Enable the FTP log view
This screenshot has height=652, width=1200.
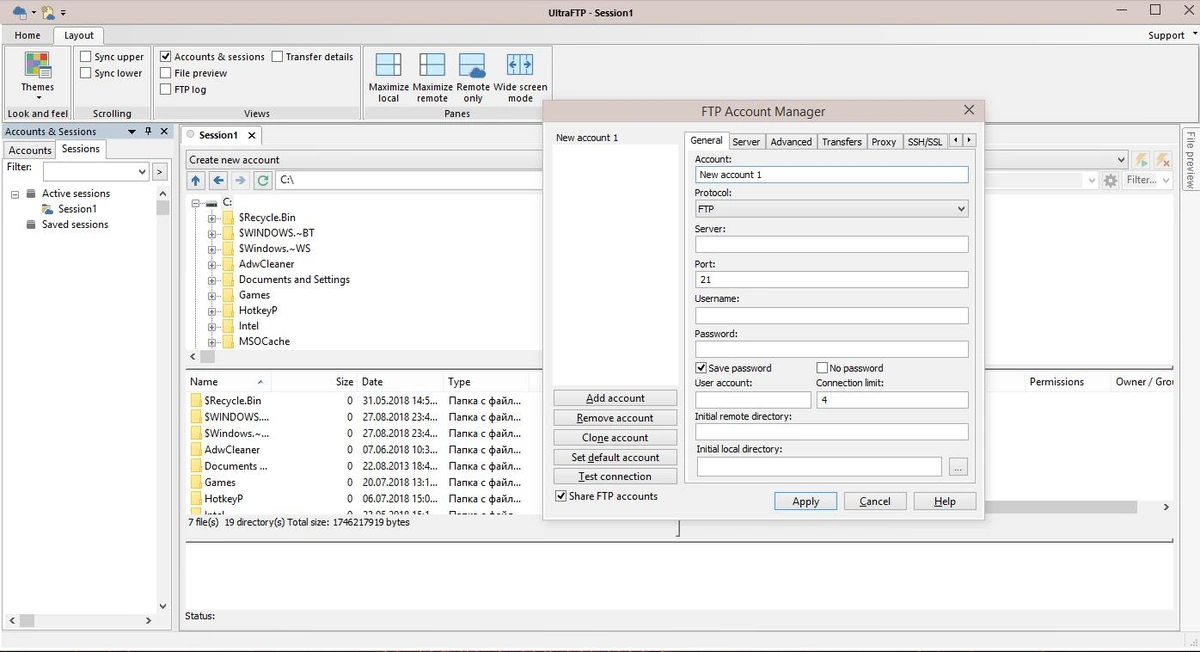166,89
